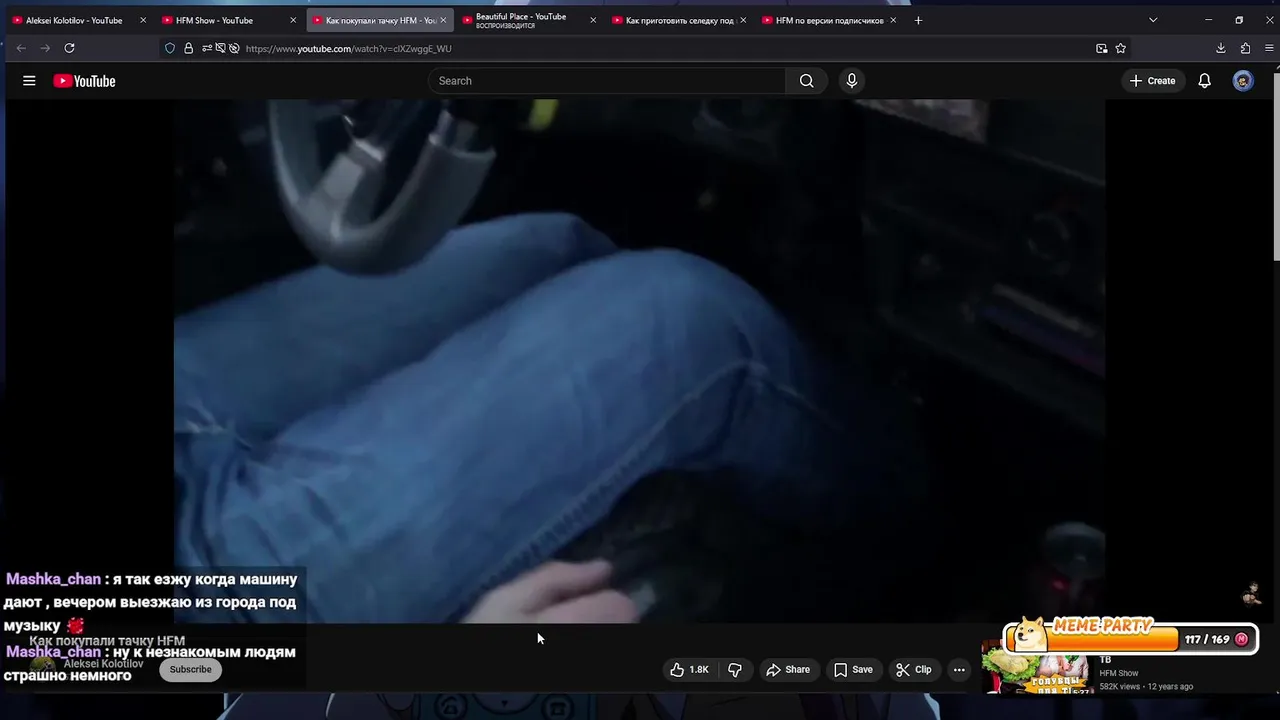Screen dimensions: 1280x720
Task: Start voice search with microphone icon
Action: click(x=852, y=81)
